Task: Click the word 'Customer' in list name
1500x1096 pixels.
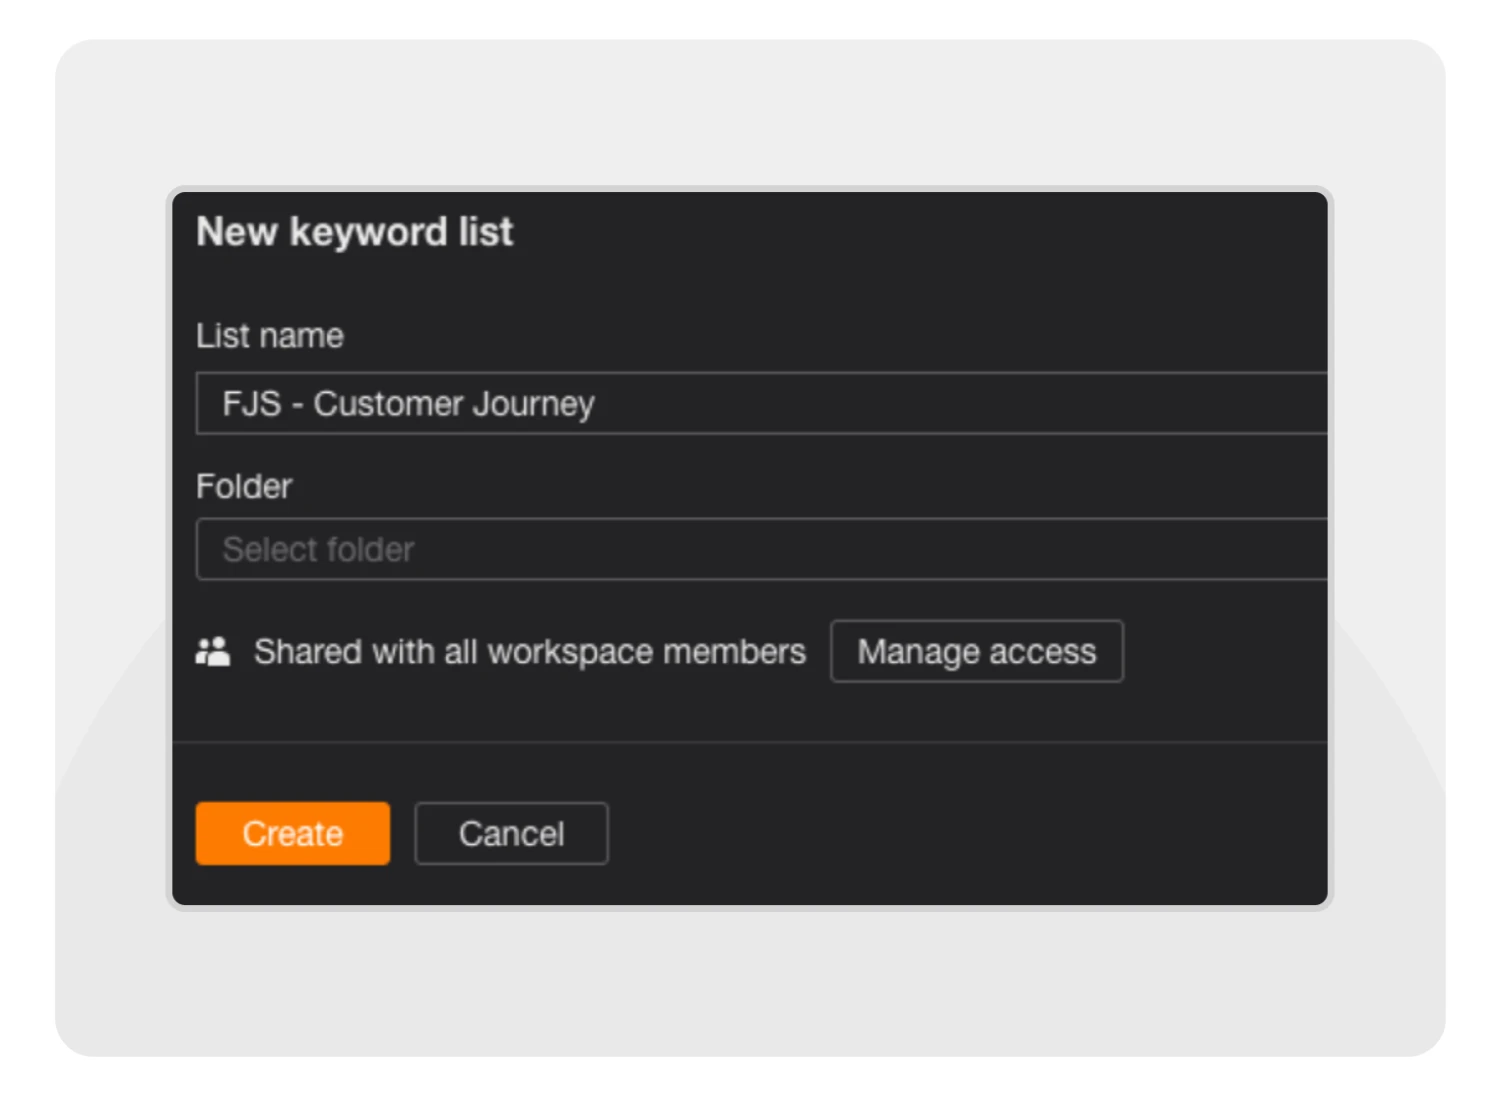Action: click(x=387, y=404)
